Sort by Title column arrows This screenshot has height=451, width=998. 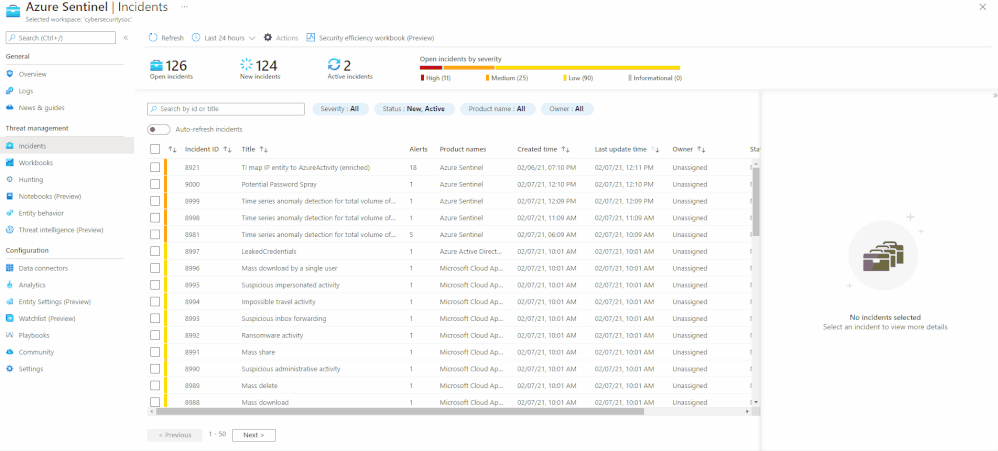[x=264, y=149]
